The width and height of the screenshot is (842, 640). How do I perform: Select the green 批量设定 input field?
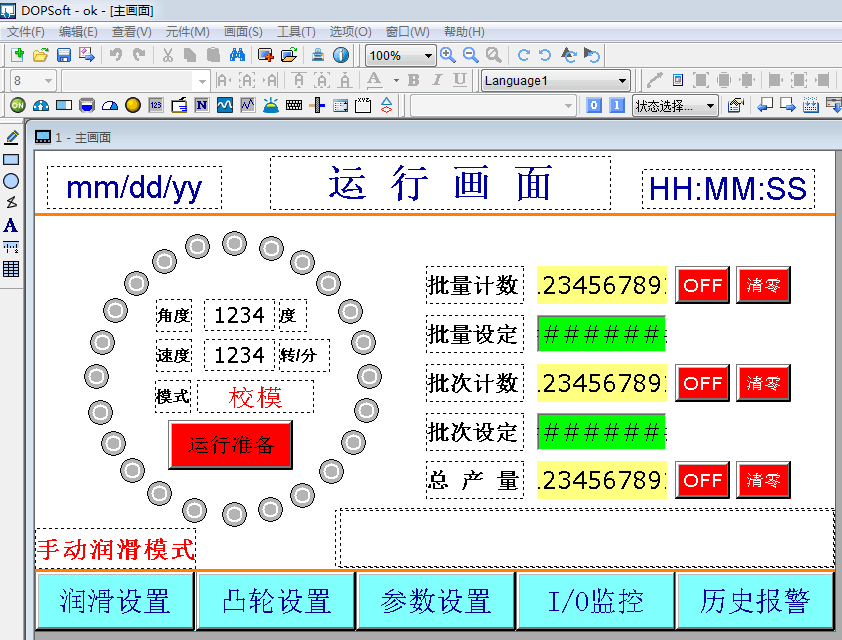coord(601,334)
